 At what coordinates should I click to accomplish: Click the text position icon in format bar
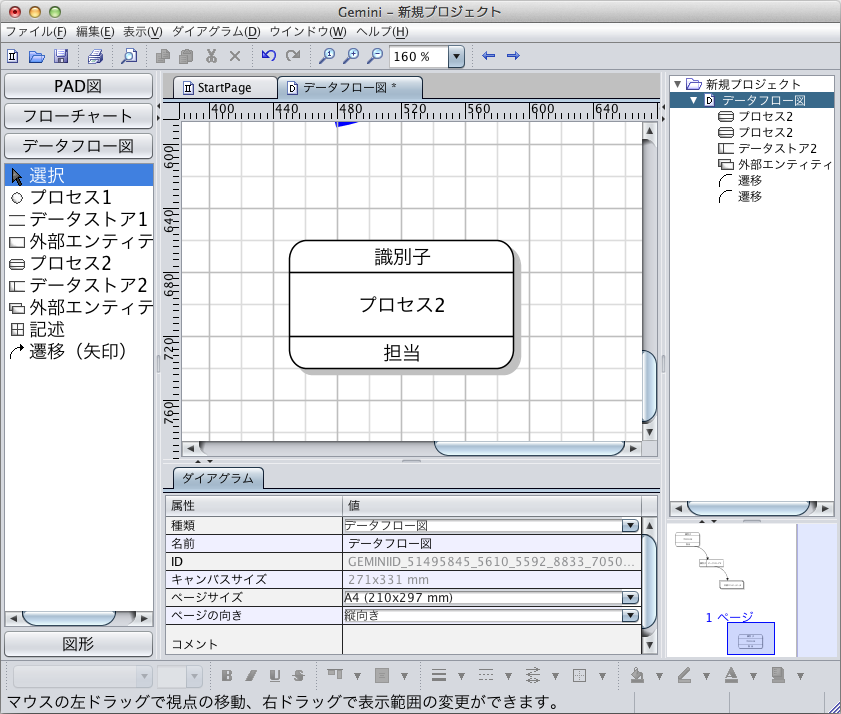point(335,675)
